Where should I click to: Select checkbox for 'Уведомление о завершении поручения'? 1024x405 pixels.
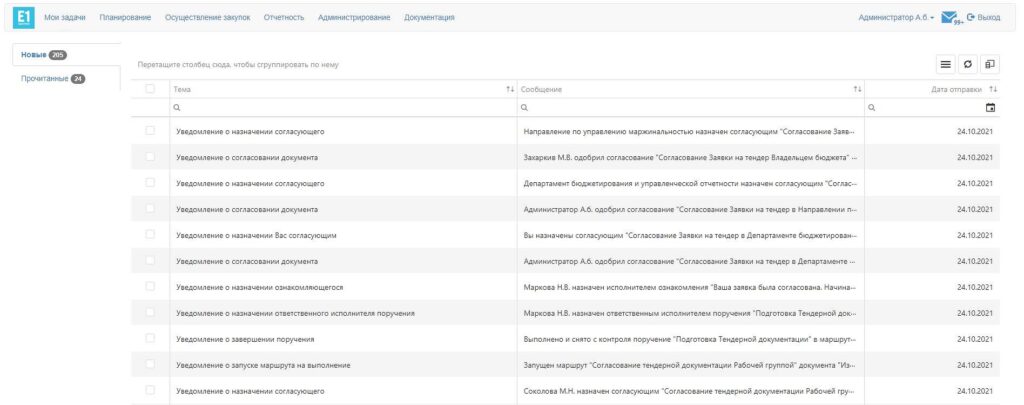pyautogui.click(x=150, y=339)
